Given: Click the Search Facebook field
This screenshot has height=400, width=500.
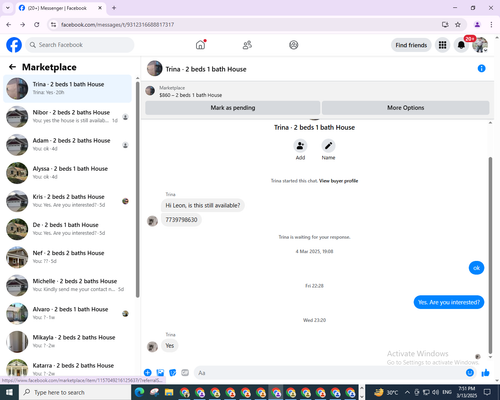Looking at the screenshot, I should pyautogui.click(x=80, y=45).
